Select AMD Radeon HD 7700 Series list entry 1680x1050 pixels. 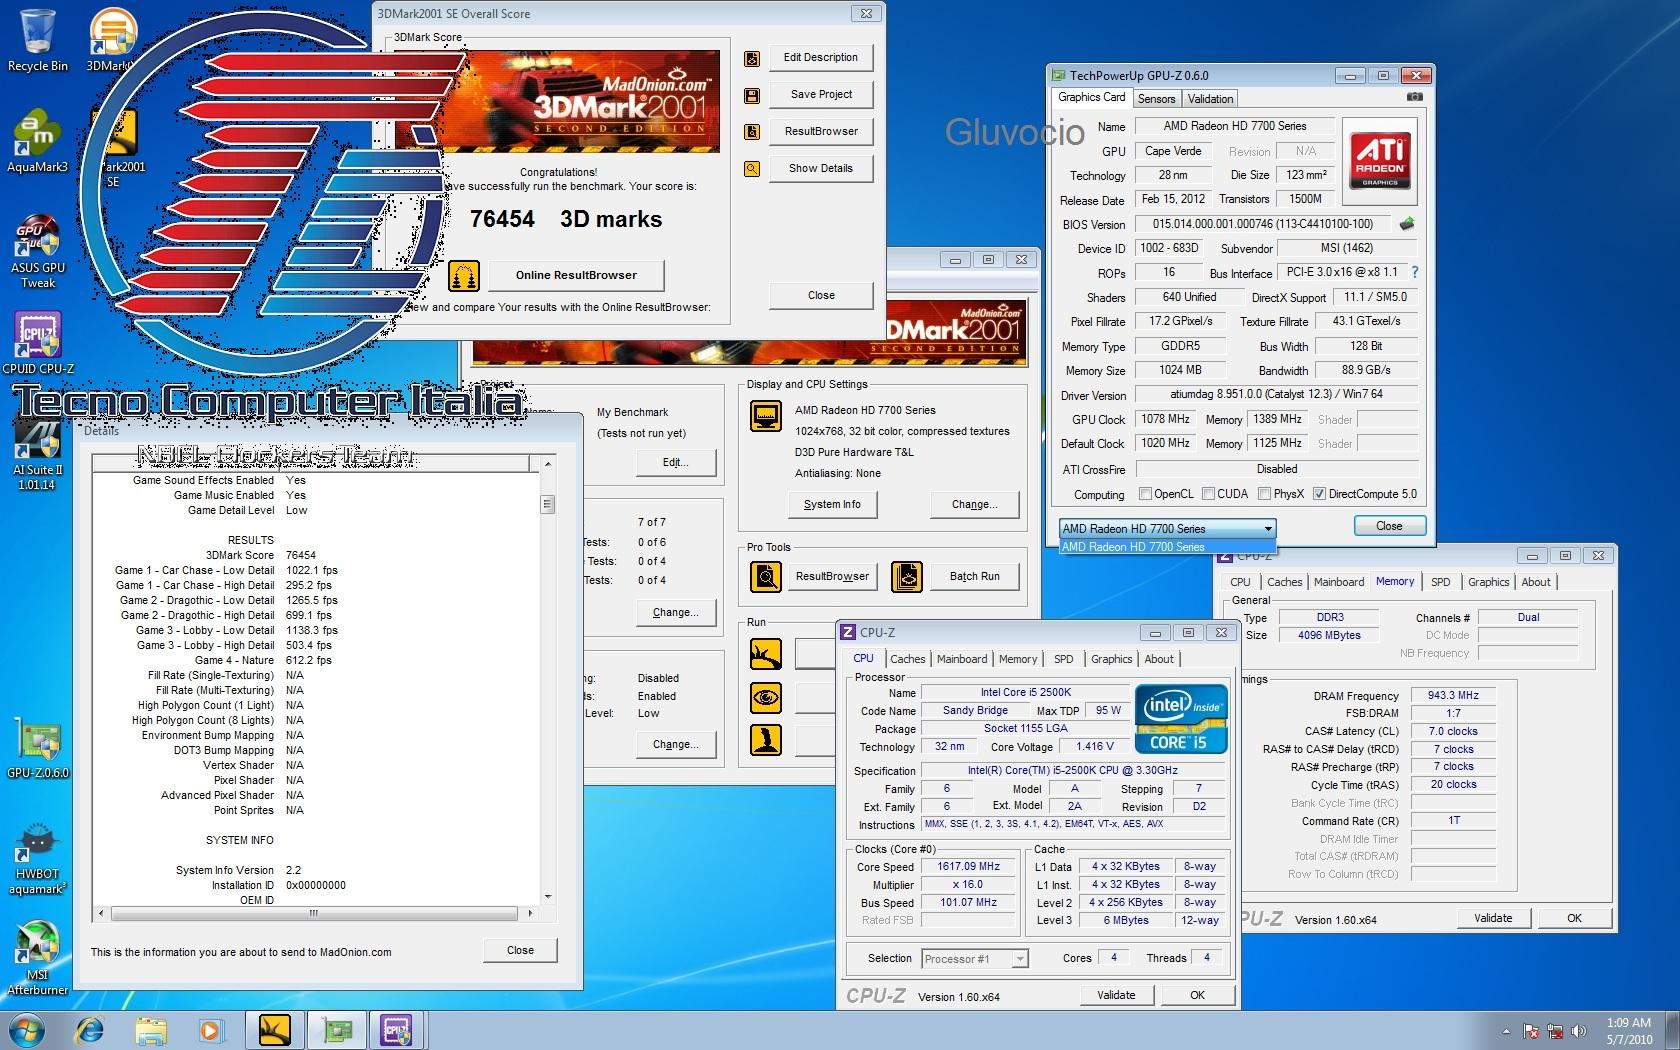coord(1167,547)
